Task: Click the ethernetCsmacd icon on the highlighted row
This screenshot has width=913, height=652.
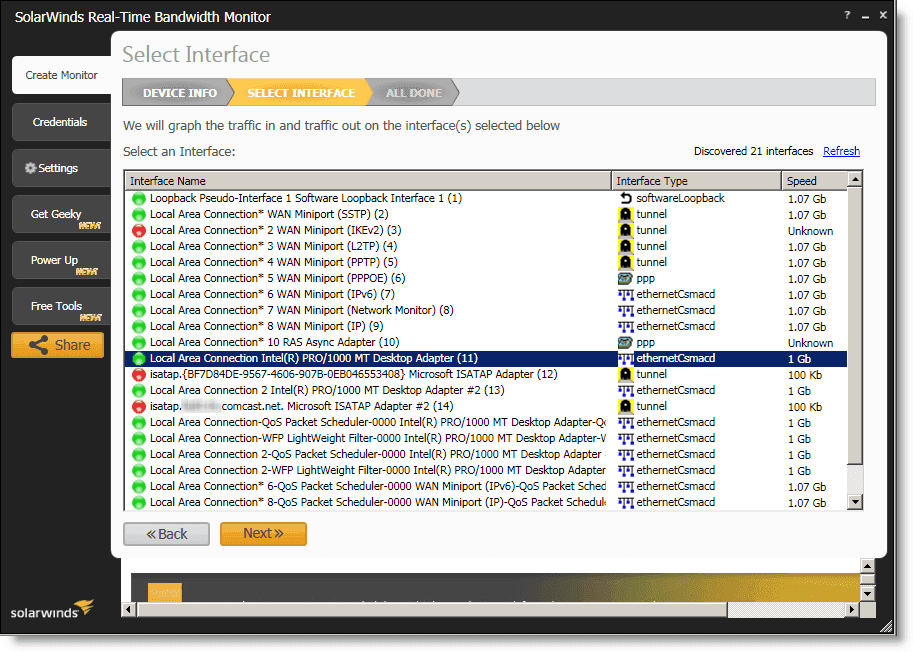Action: 624,358
